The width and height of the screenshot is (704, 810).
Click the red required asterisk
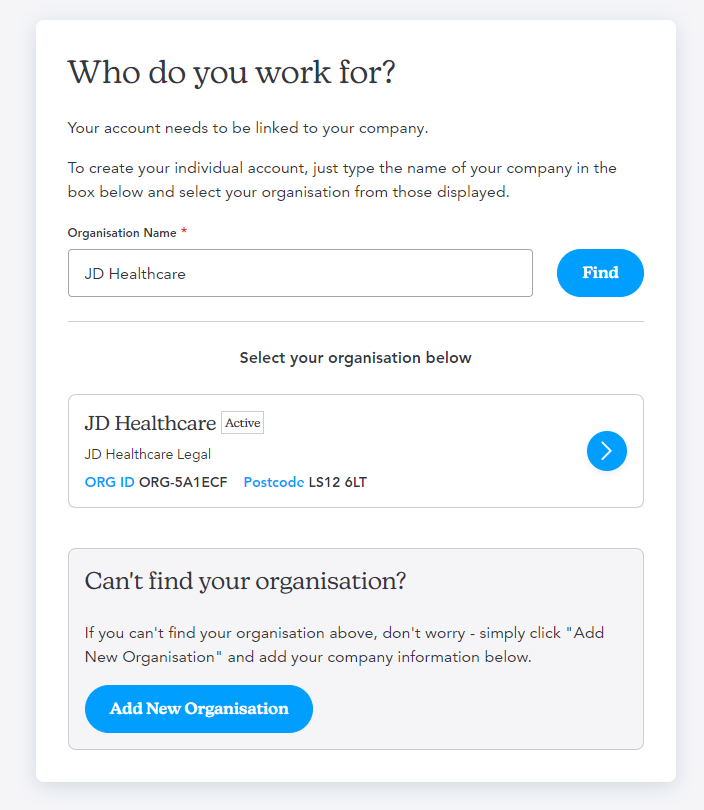click(184, 231)
